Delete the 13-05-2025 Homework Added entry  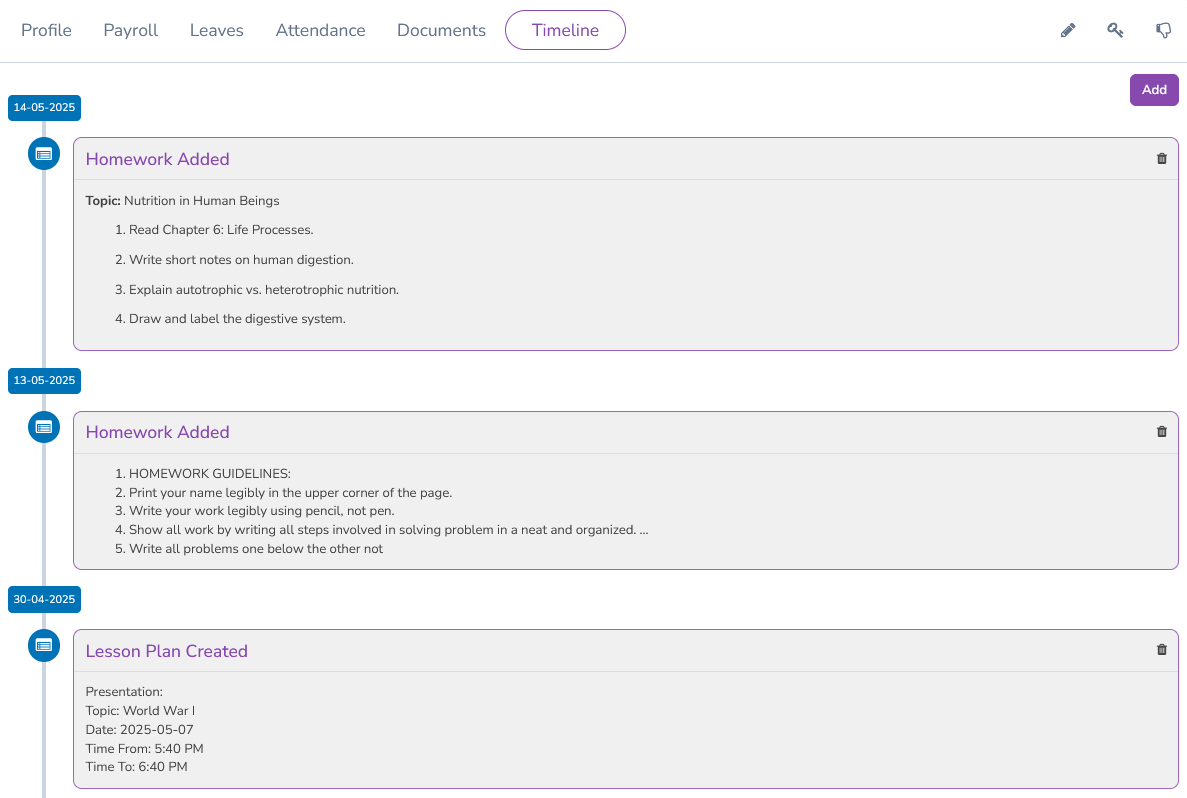tap(1161, 432)
